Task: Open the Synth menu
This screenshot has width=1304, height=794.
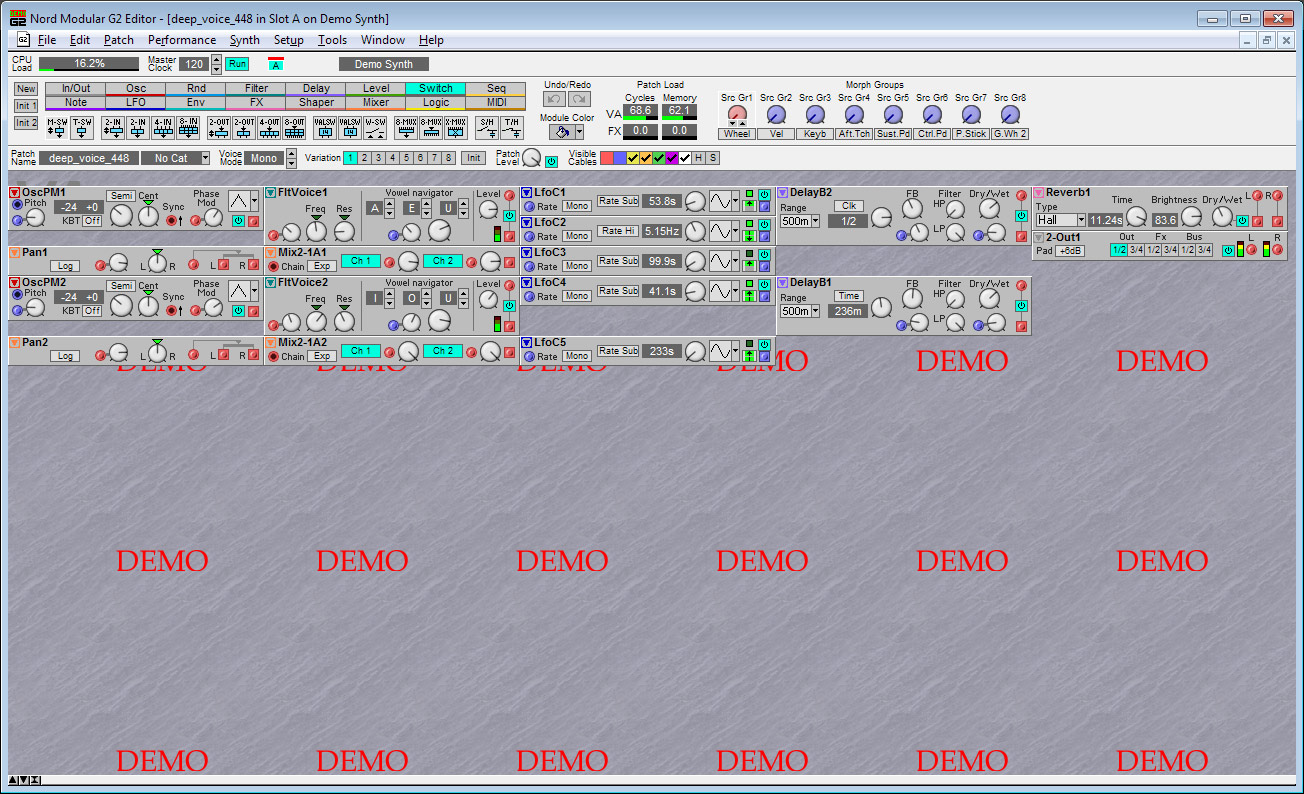Action: click(x=244, y=40)
